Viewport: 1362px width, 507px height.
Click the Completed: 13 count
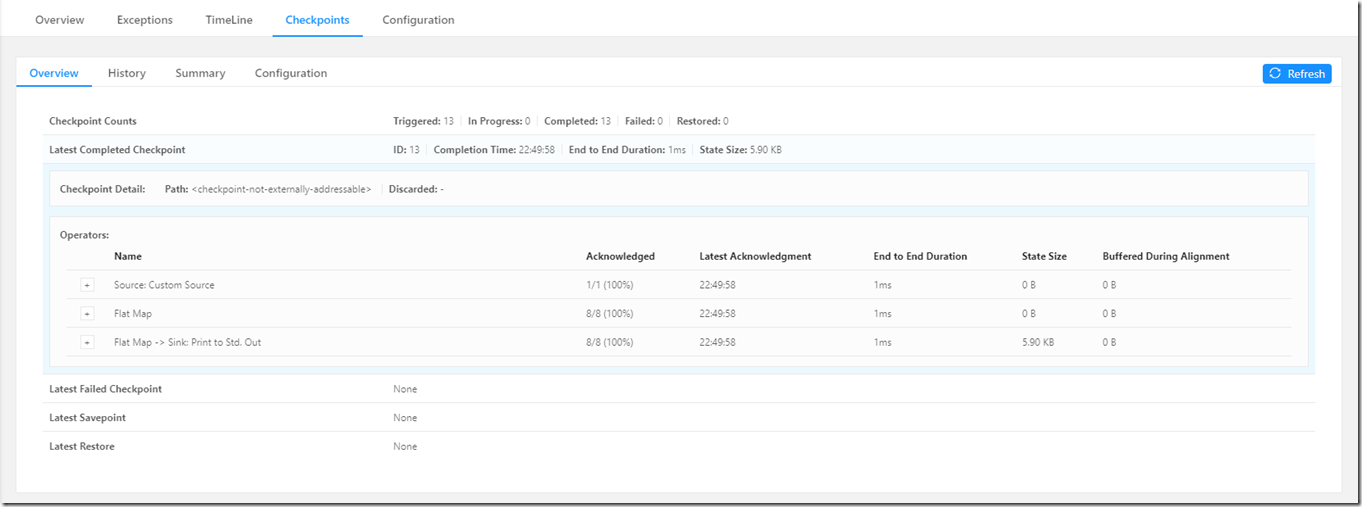pyautogui.click(x=577, y=121)
